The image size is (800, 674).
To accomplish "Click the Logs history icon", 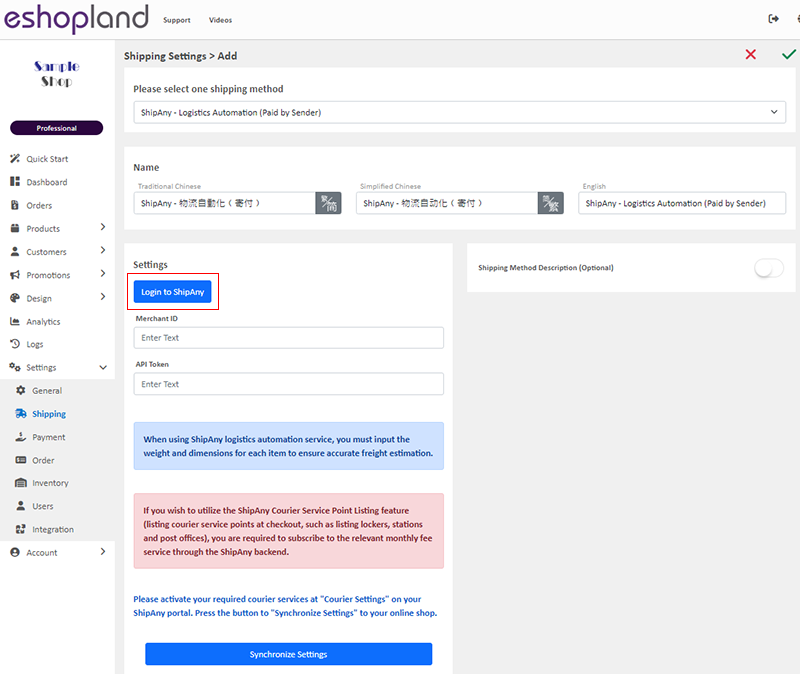I will (x=15, y=344).
